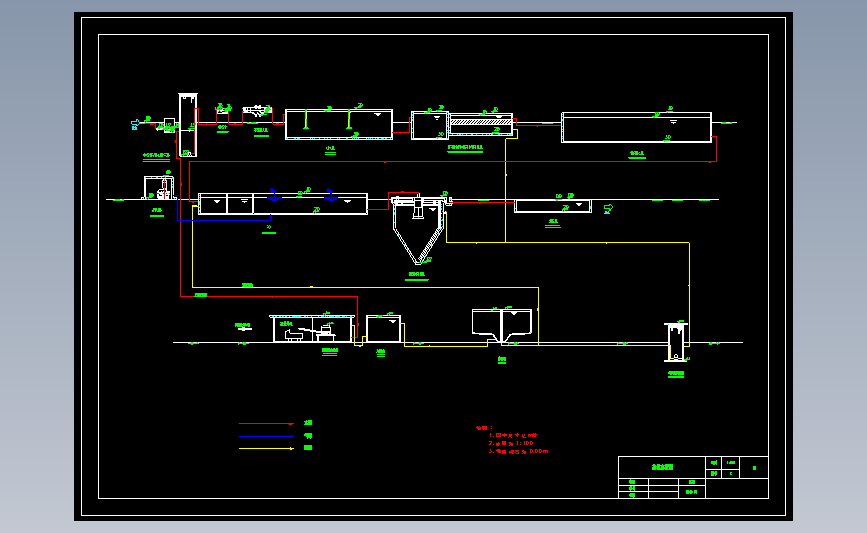Select the small pump house with the red pump
Image resolution: width=867 pixels, height=533 pixels.
[159, 188]
